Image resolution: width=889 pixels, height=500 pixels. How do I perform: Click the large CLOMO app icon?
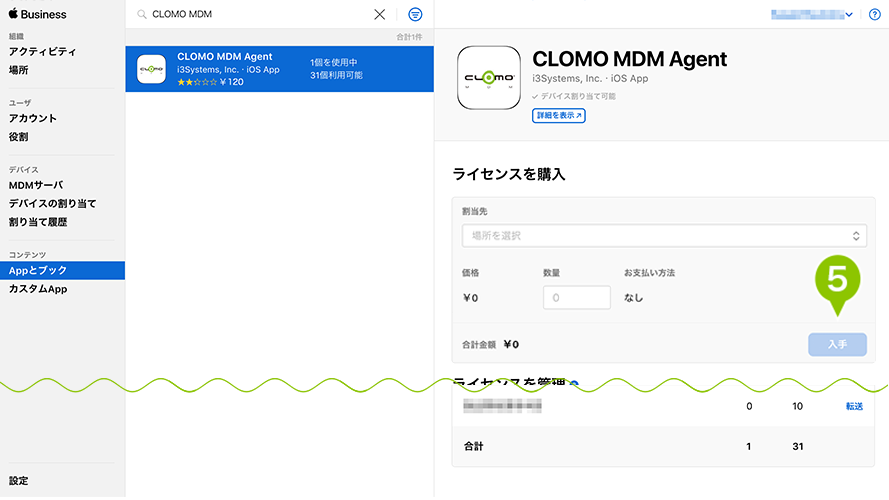pyautogui.click(x=489, y=78)
